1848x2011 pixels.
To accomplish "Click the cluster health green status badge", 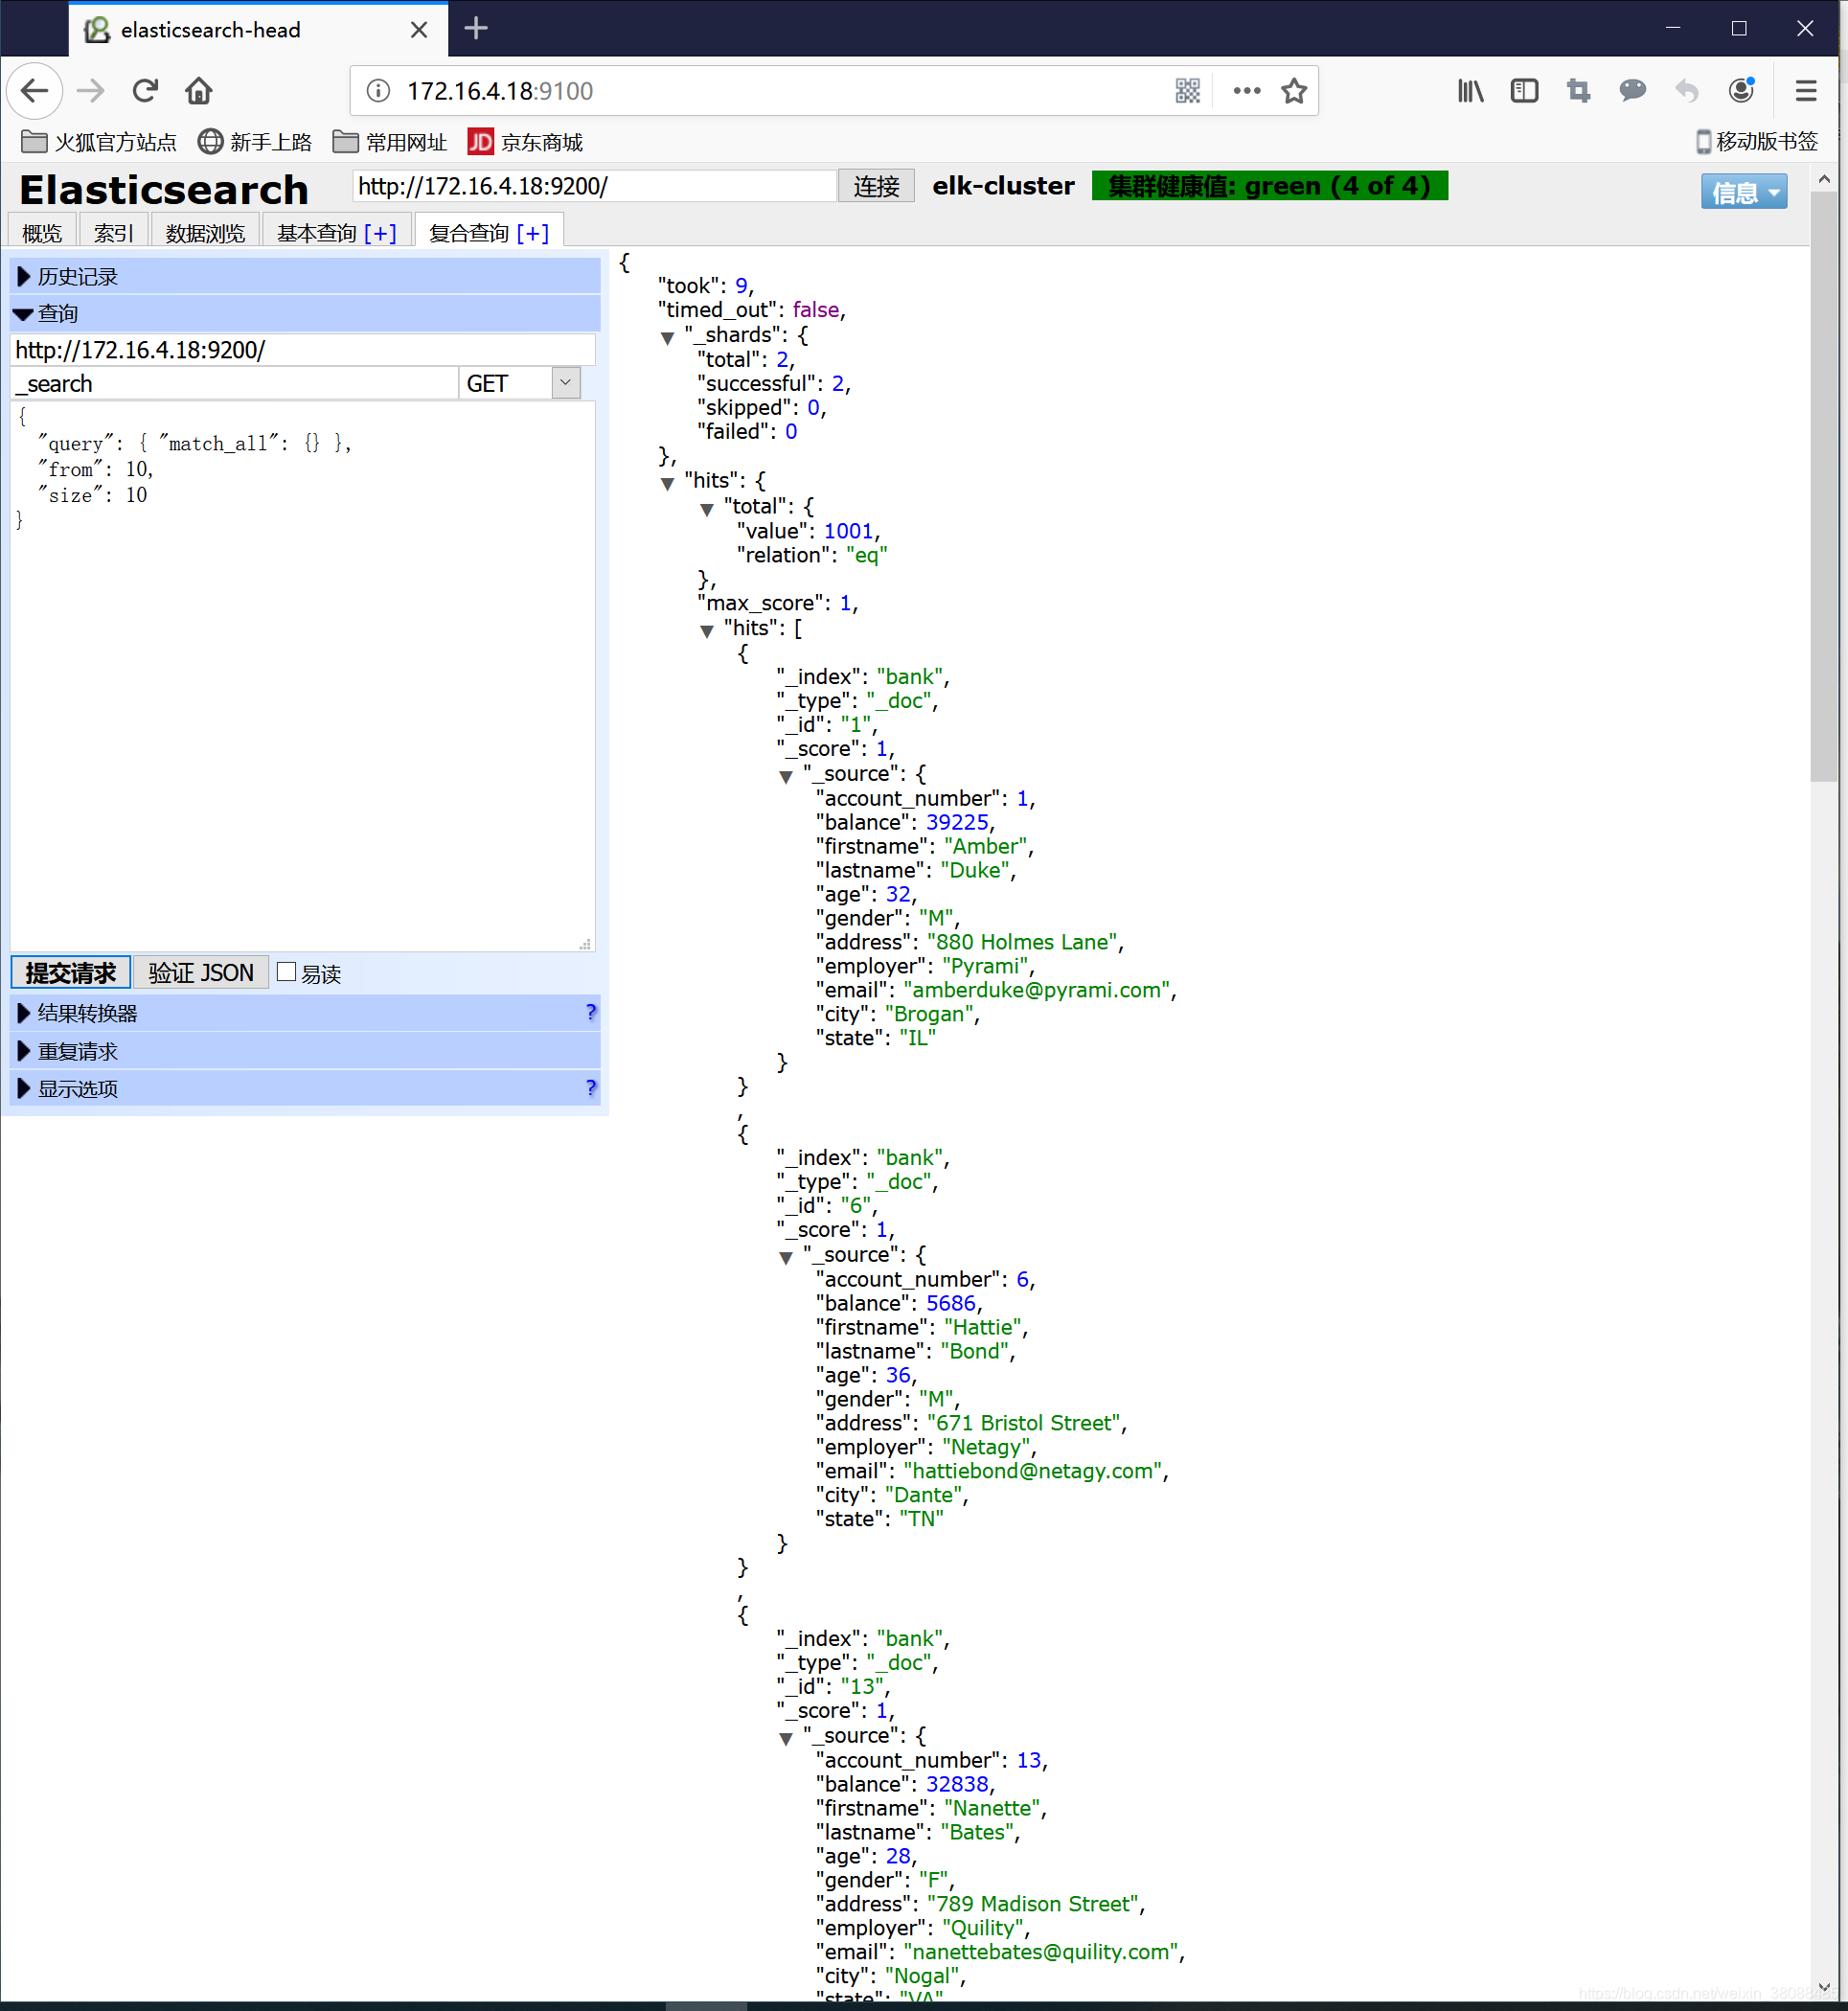I will tap(1270, 186).
